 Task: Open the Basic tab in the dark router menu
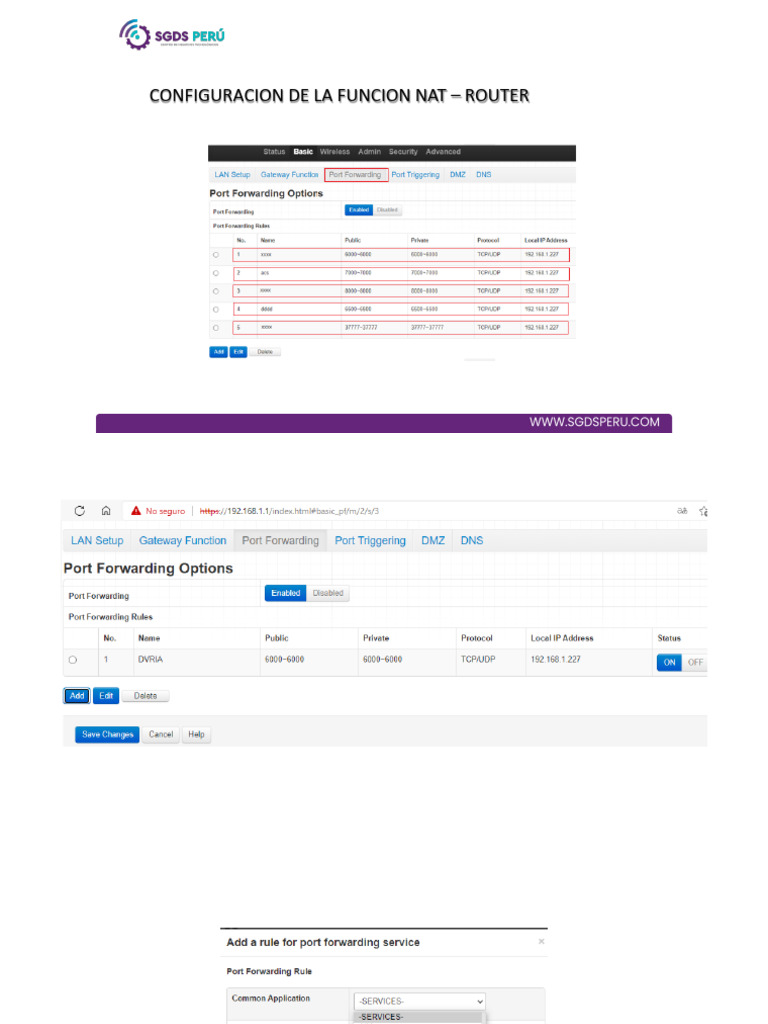click(x=303, y=152)
